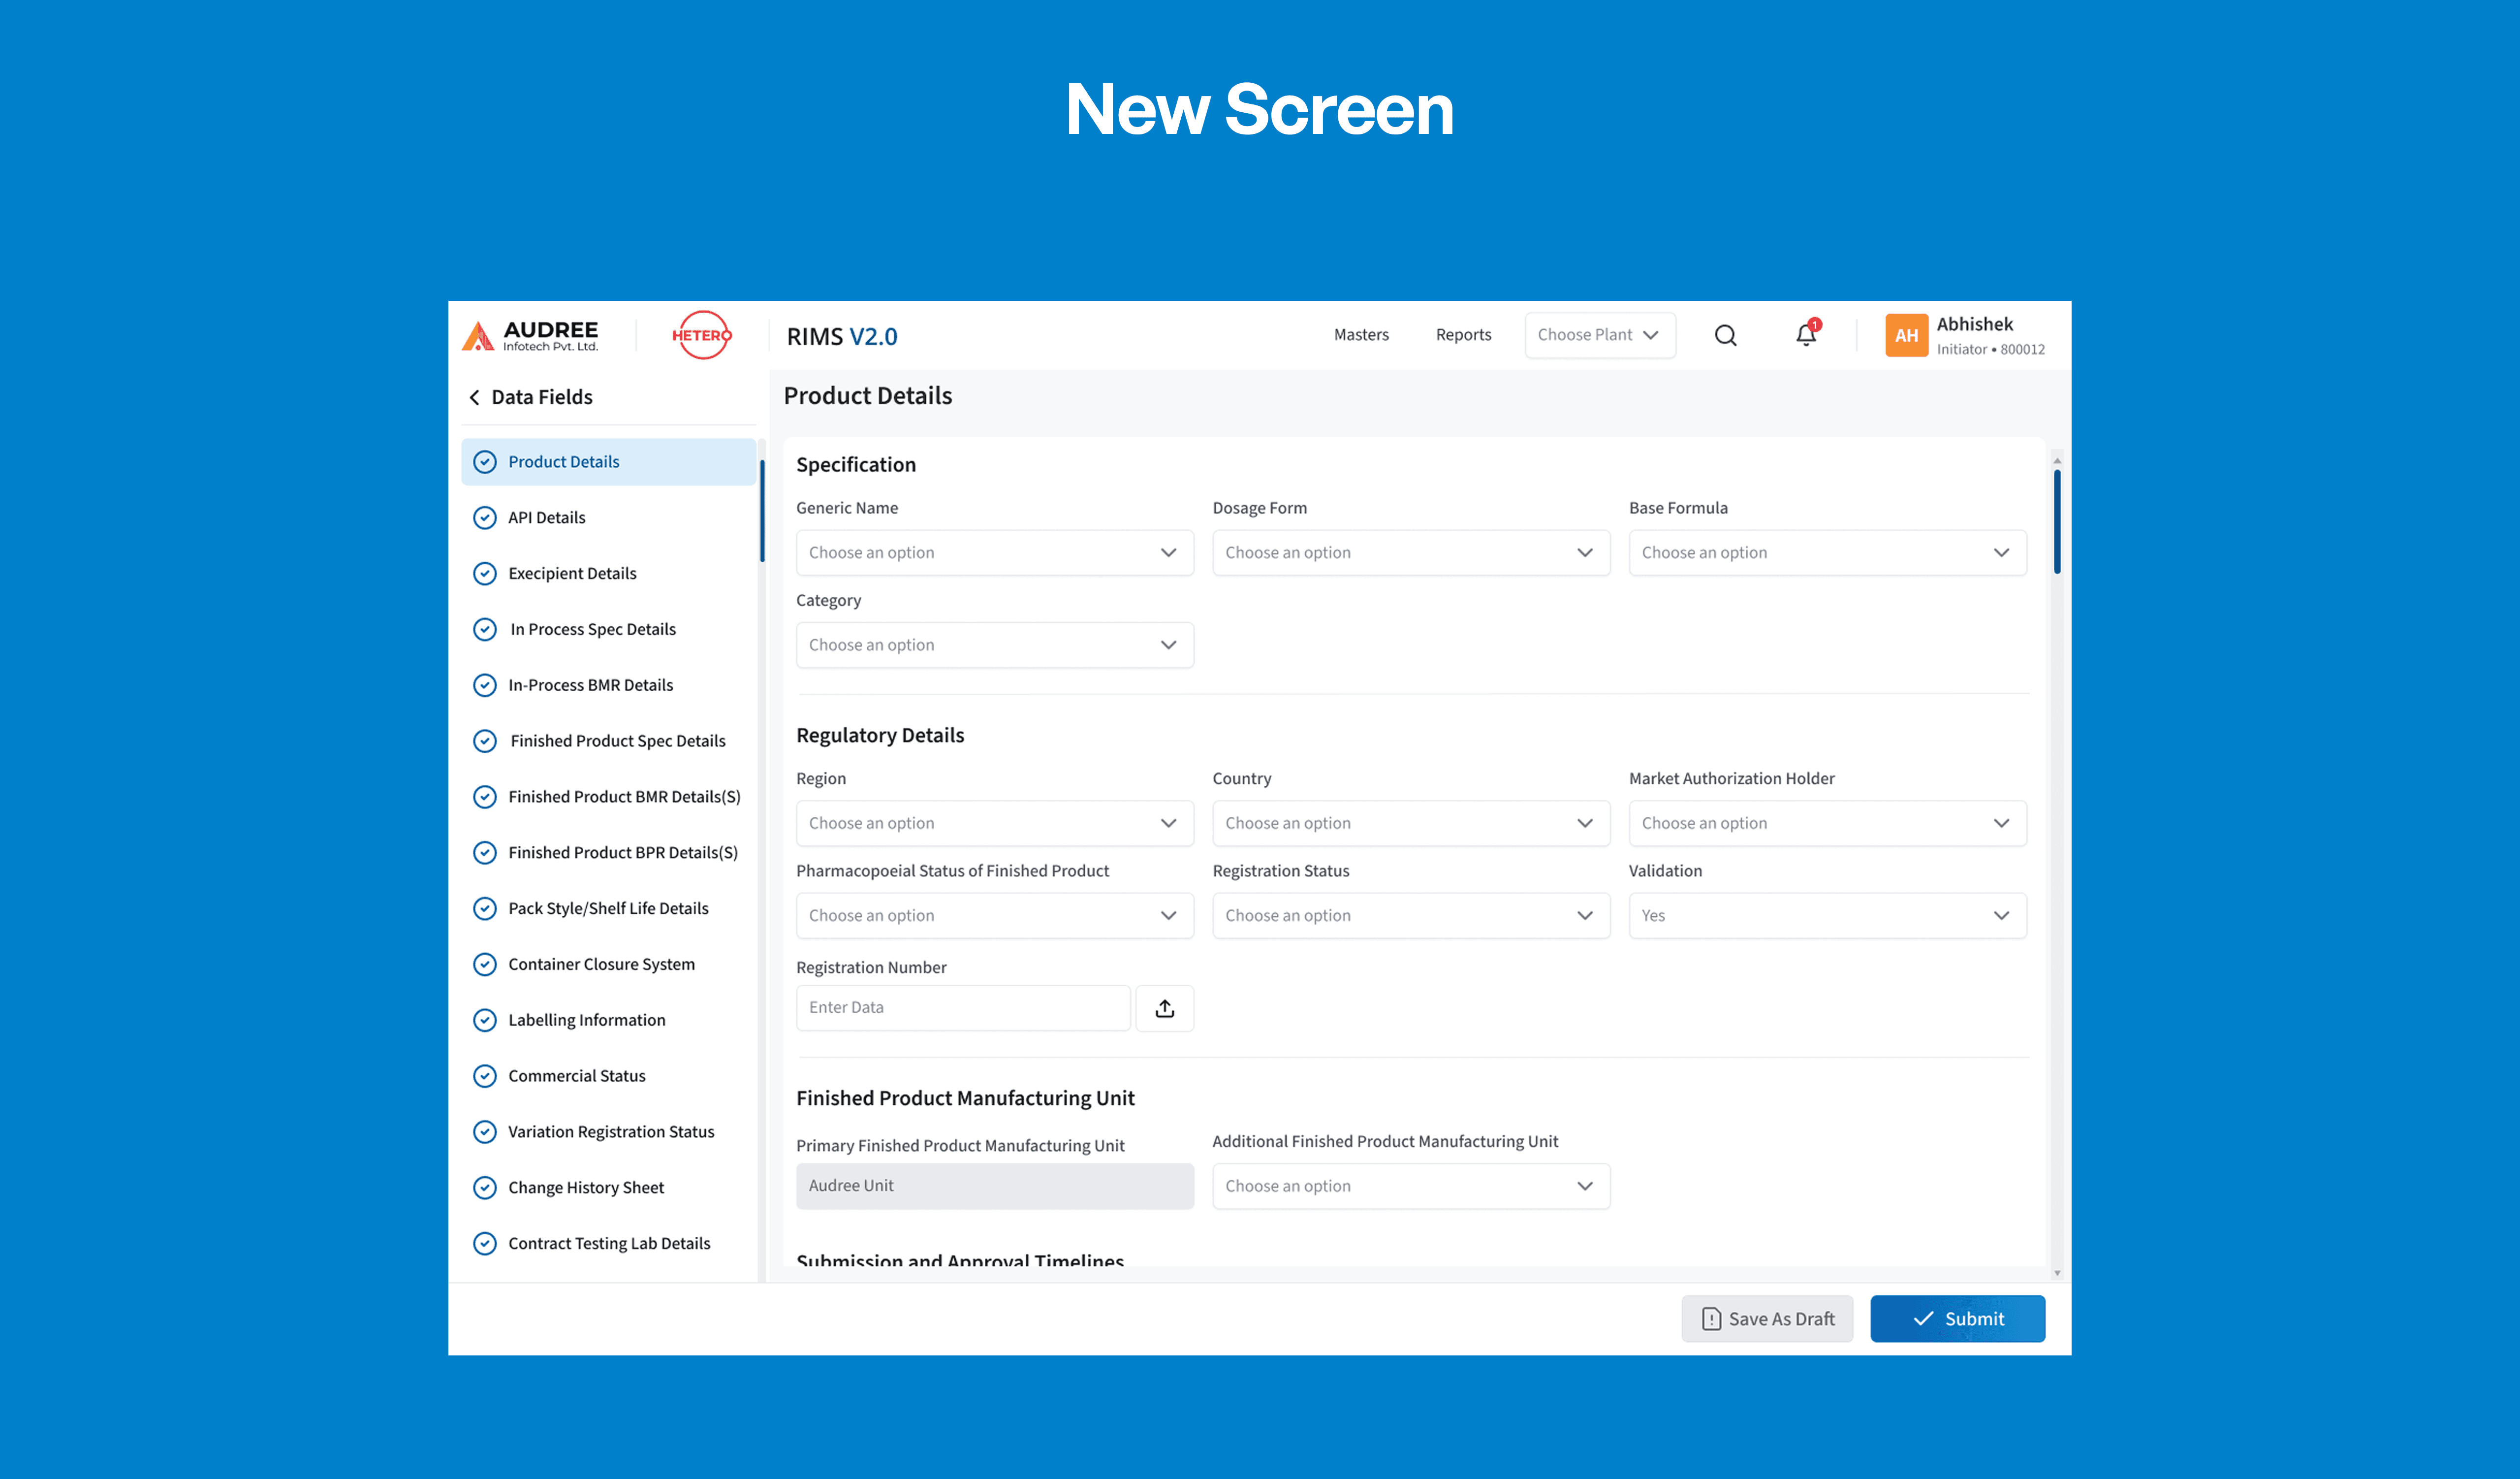The image size is (2520, 1479).
Task: Click the check circle beside Change History Sheet
Action: [485, 1187]
